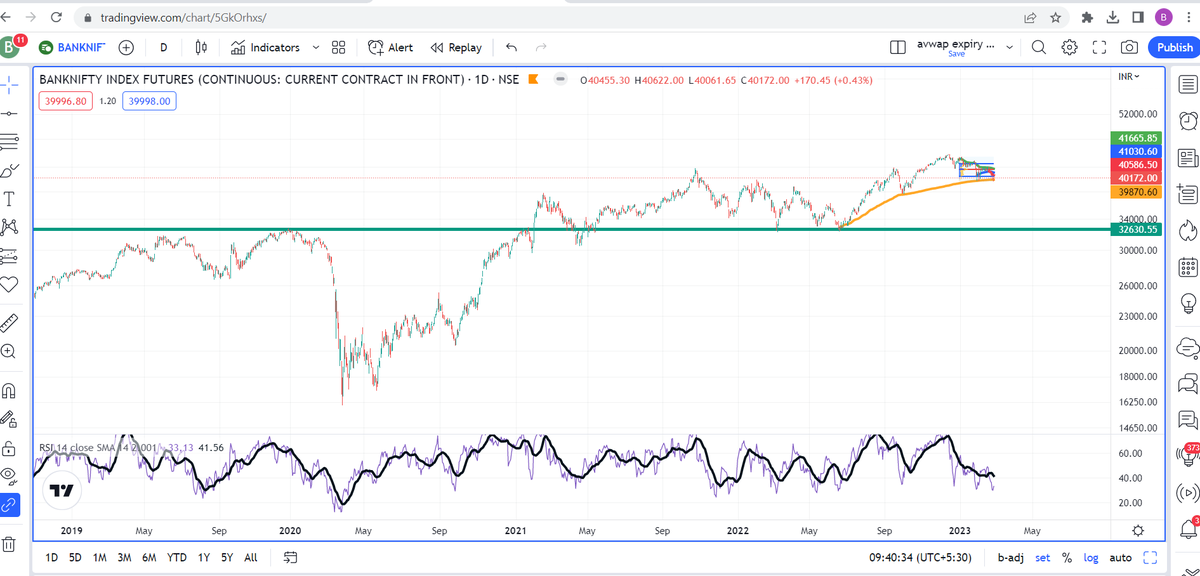The height and width of the screenshot is (576, 1200).
Task: Click the BANKNIF symbol search field
Action: click(x=80, y=47)
